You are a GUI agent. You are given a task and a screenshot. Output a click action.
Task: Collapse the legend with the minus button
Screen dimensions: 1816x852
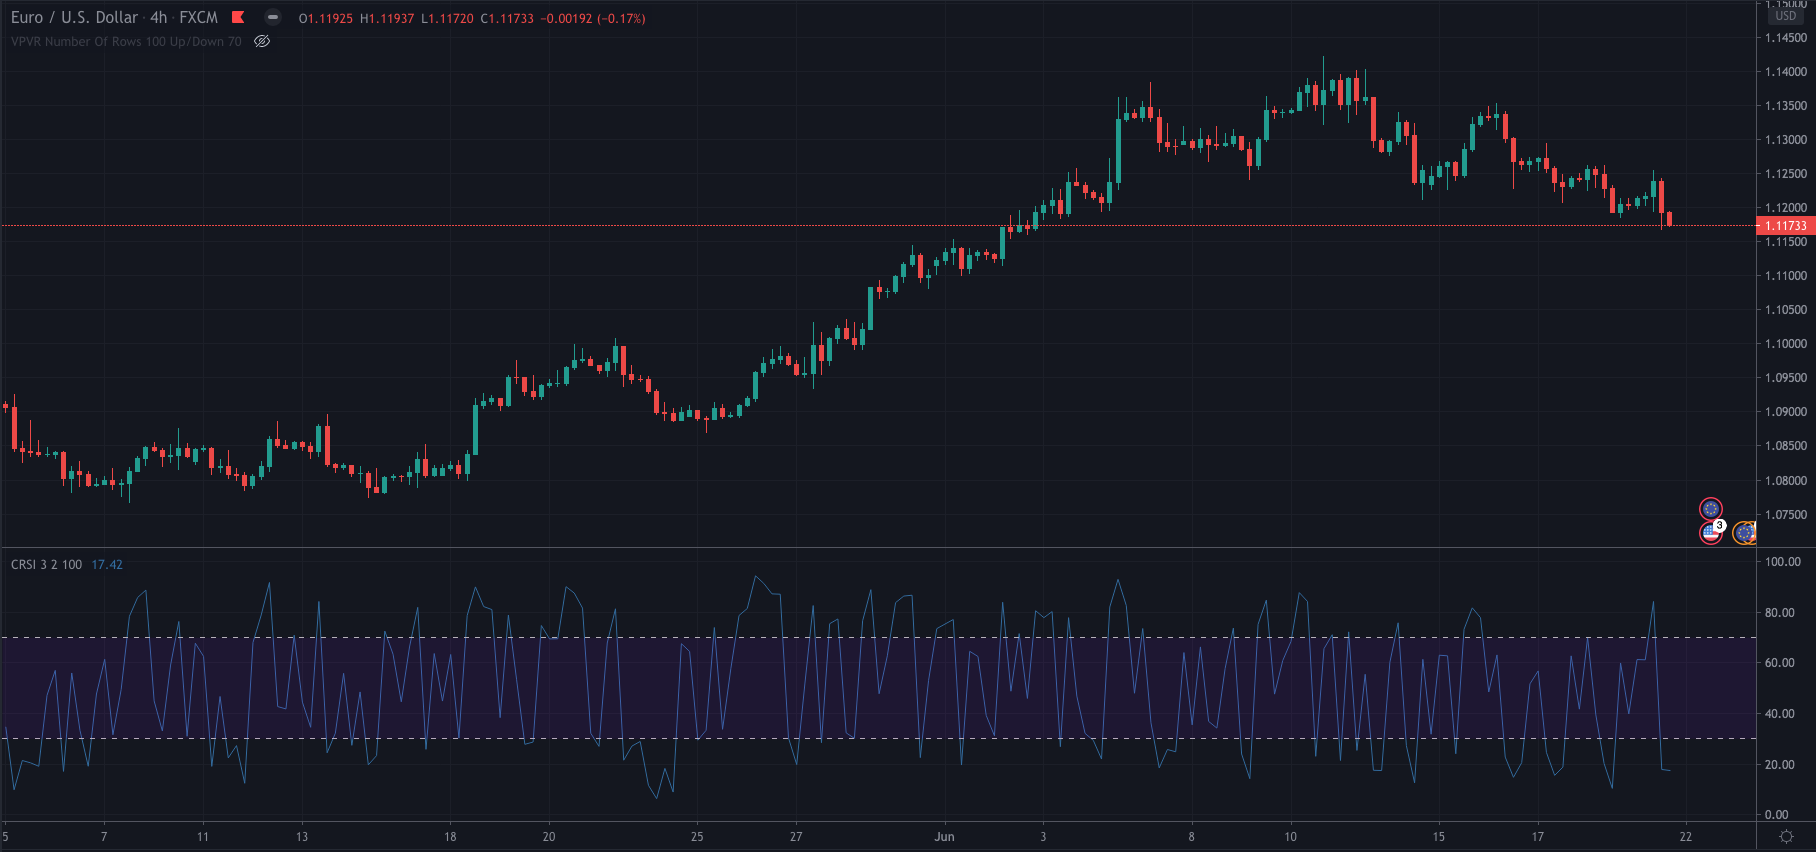click(x=273, y=17)
